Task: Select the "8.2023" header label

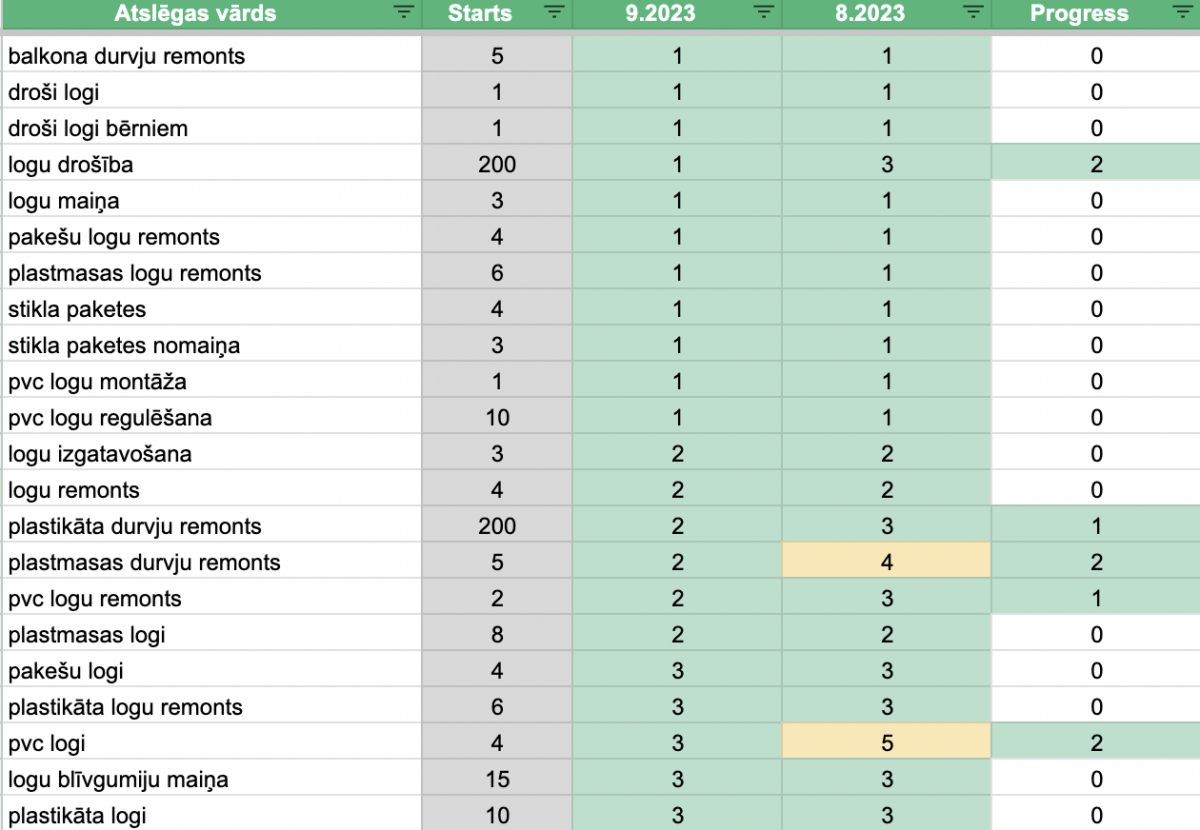Action: (x=870, y=14)
